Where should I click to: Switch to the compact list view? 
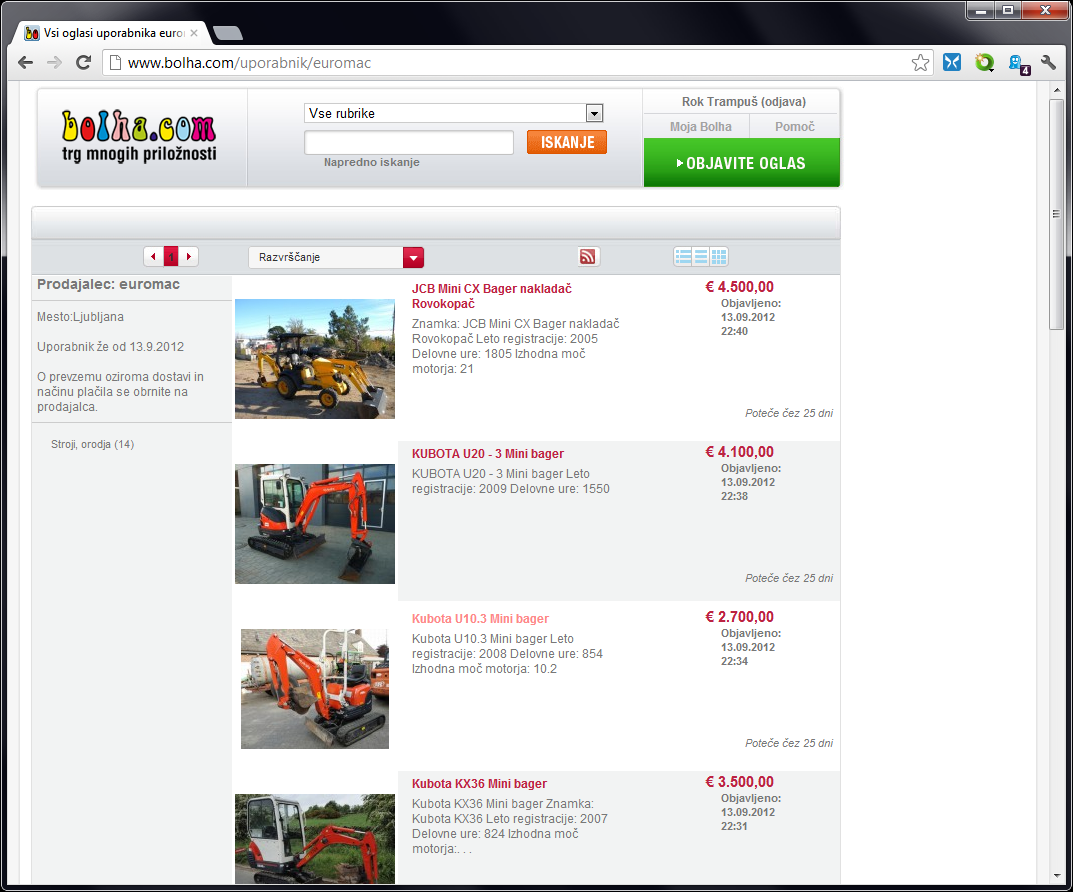[701, 257]
